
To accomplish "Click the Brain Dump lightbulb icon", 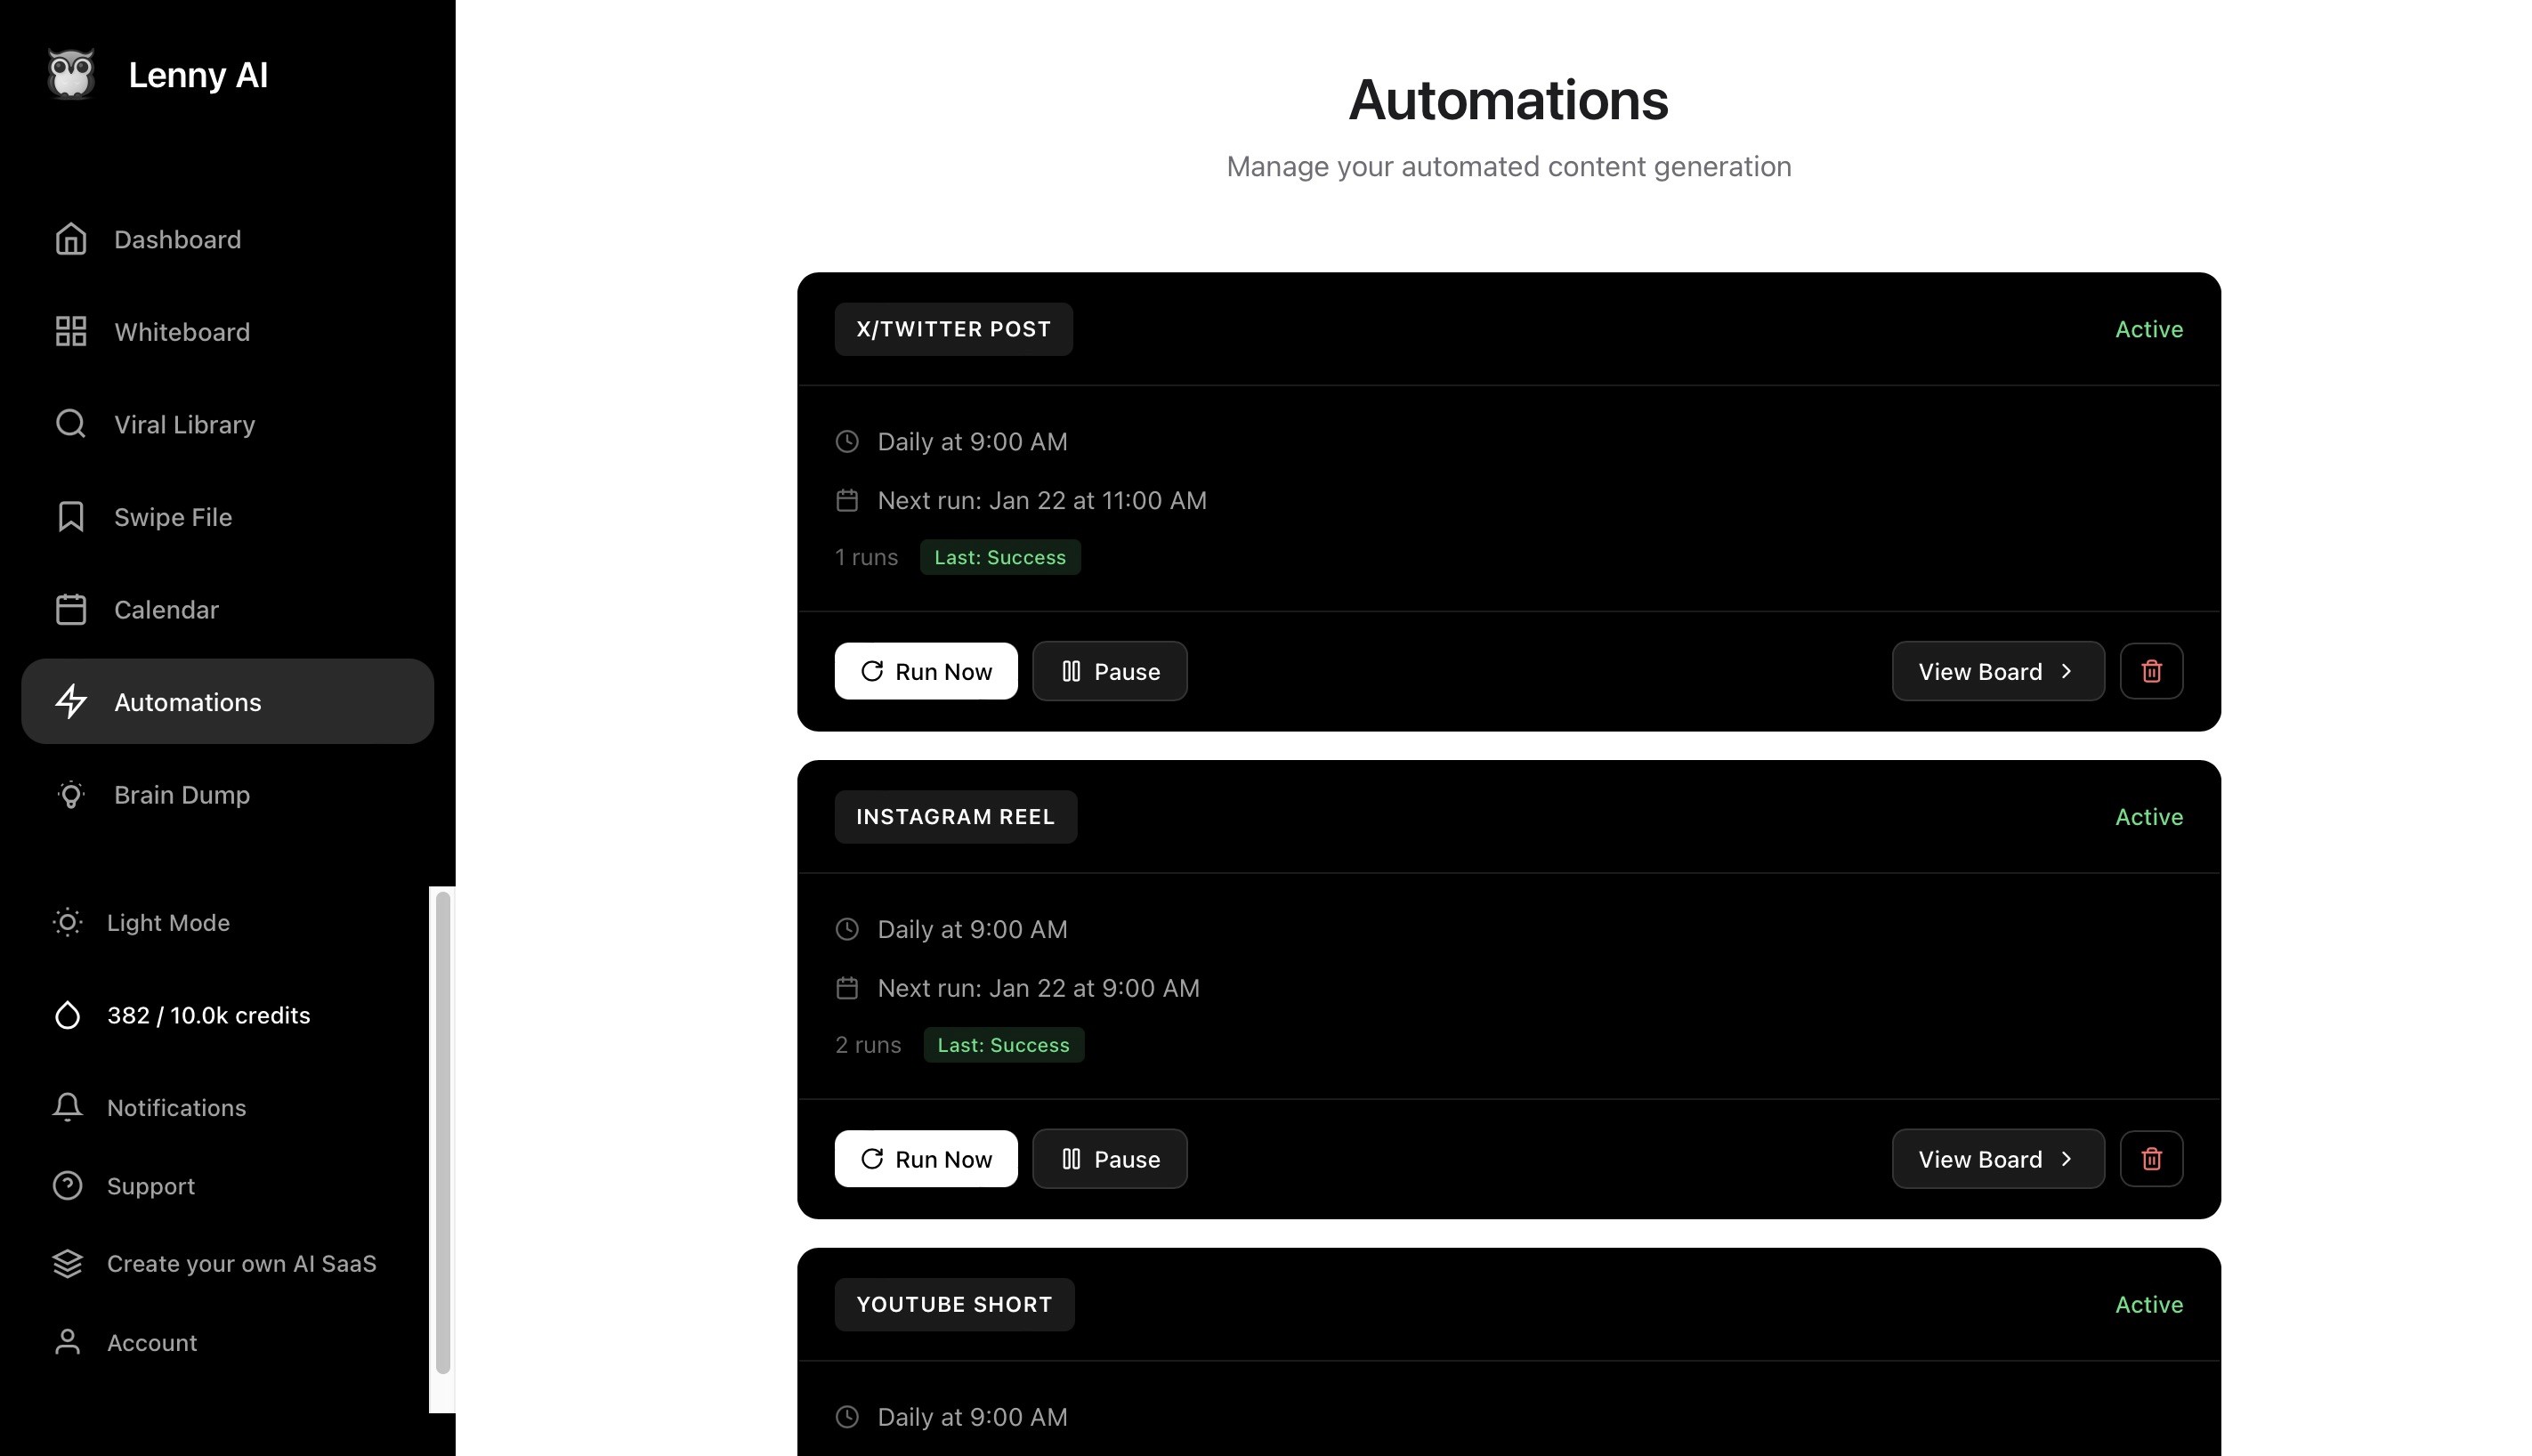I will click(71, 795).
